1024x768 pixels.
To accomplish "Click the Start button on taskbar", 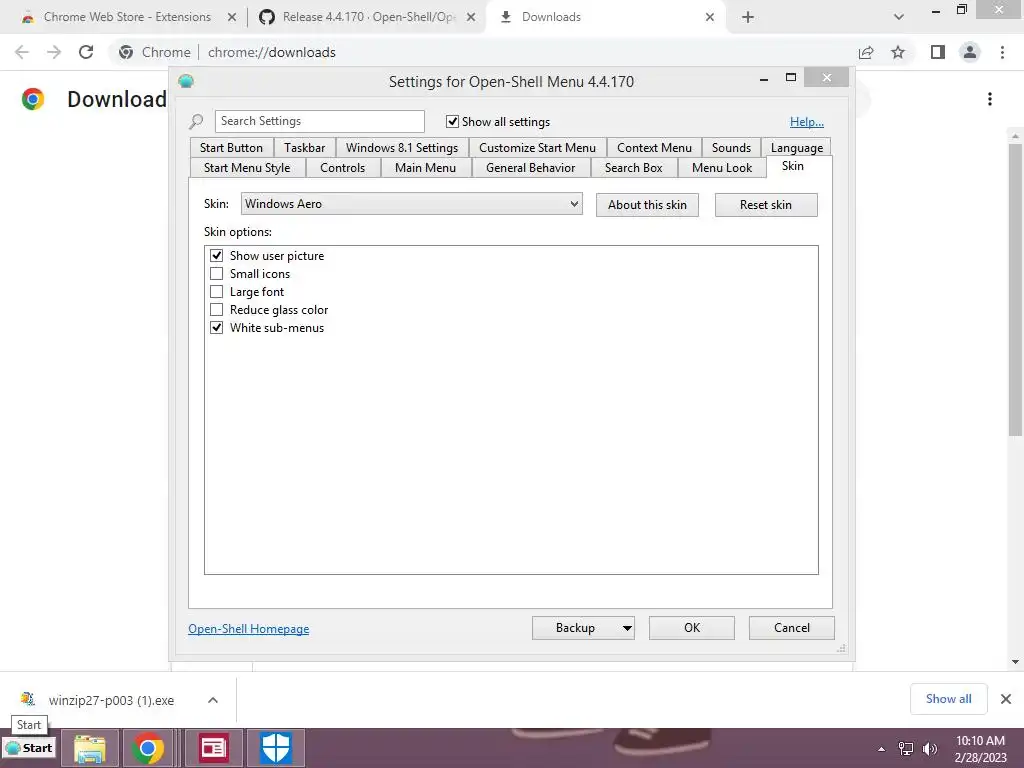I will click(x=29, y=748).
